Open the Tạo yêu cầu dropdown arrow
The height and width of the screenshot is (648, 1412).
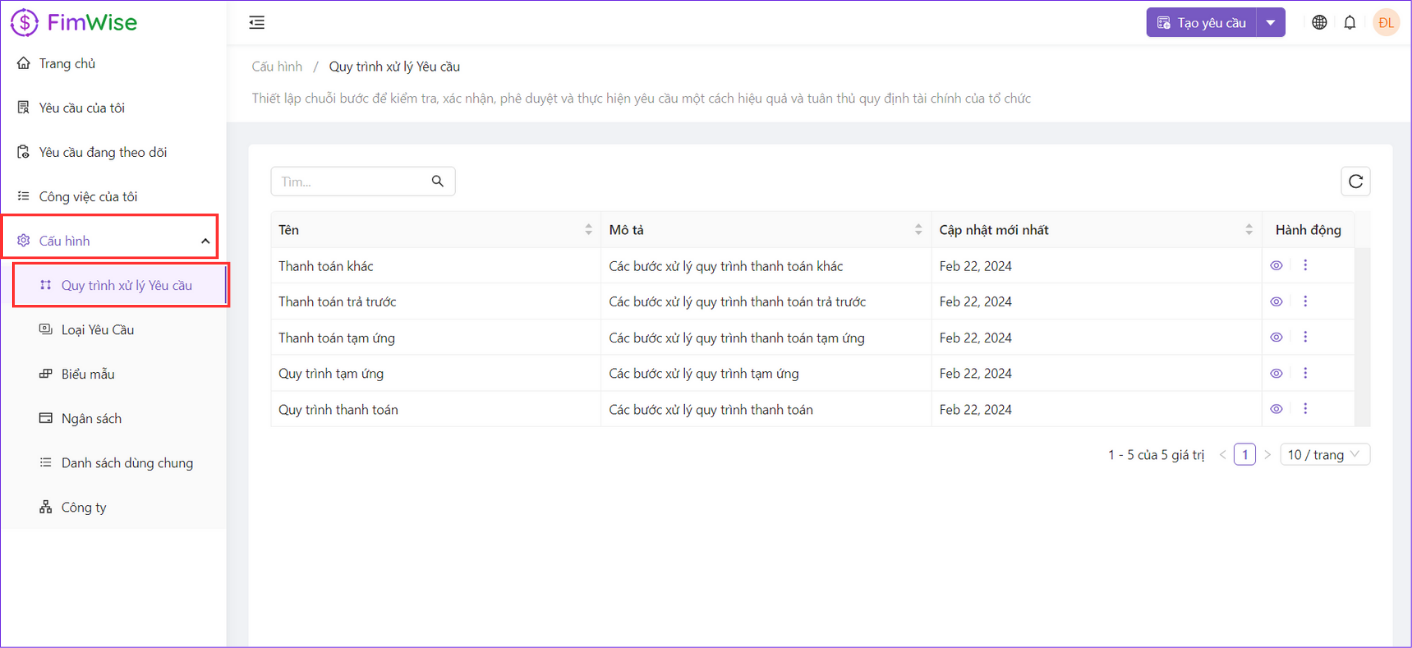coord(1270,23)
